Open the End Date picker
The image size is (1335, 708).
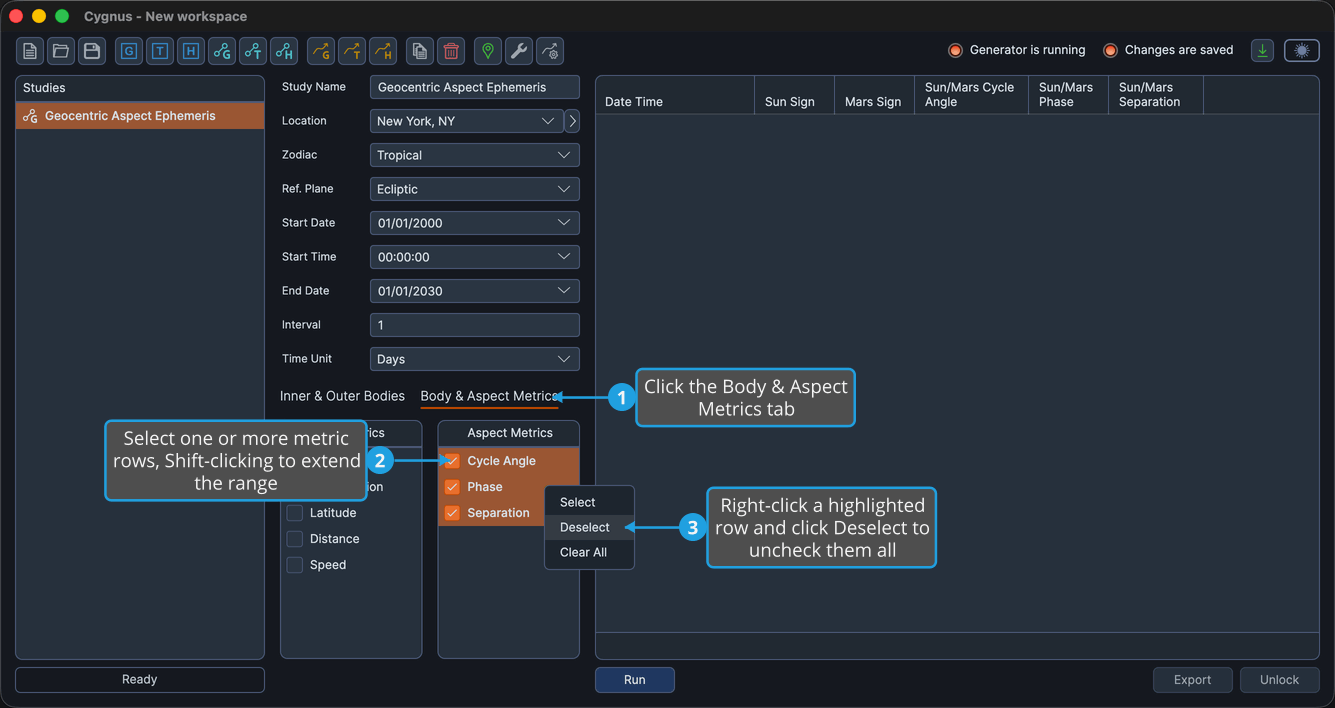[475, 291]
